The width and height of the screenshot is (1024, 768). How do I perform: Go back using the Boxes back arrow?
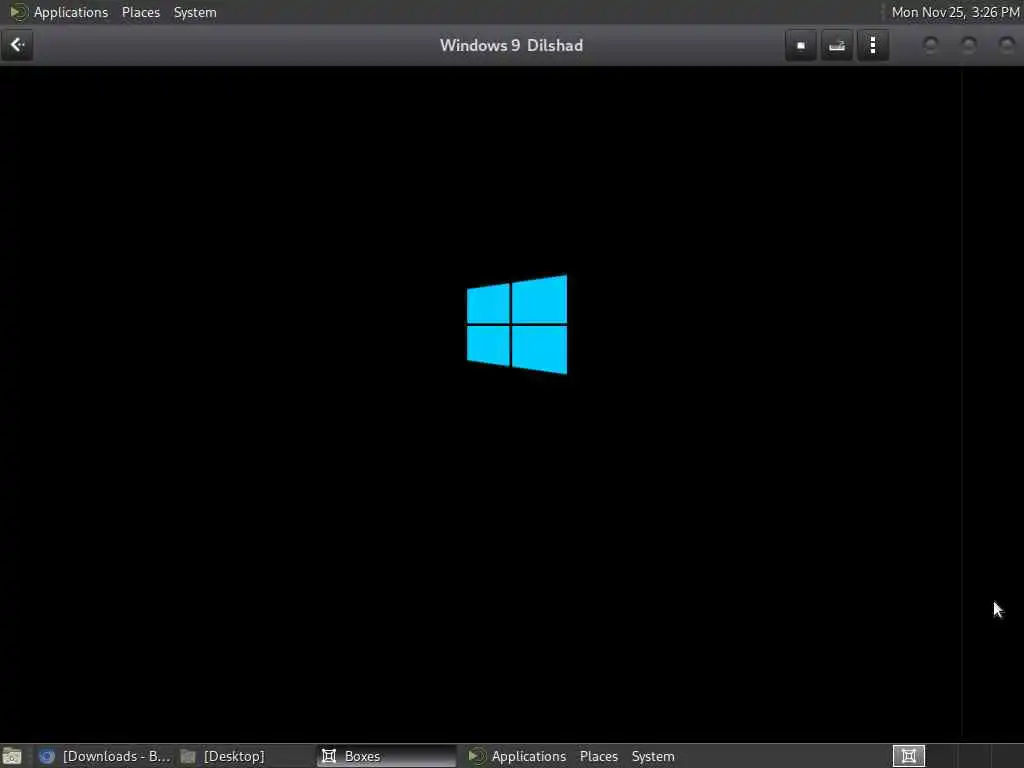click(x=17, y=45)
